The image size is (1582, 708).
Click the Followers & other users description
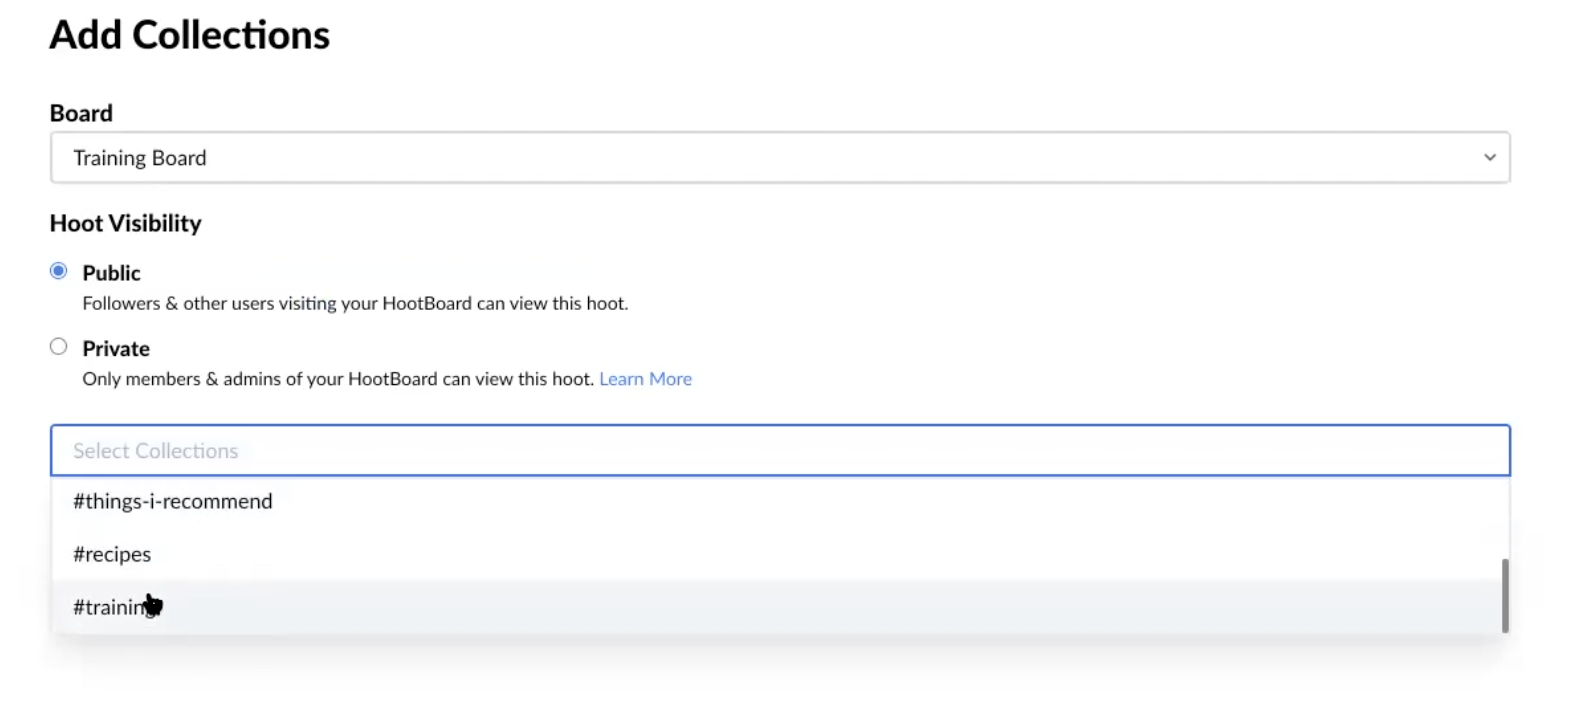[355, 303]
